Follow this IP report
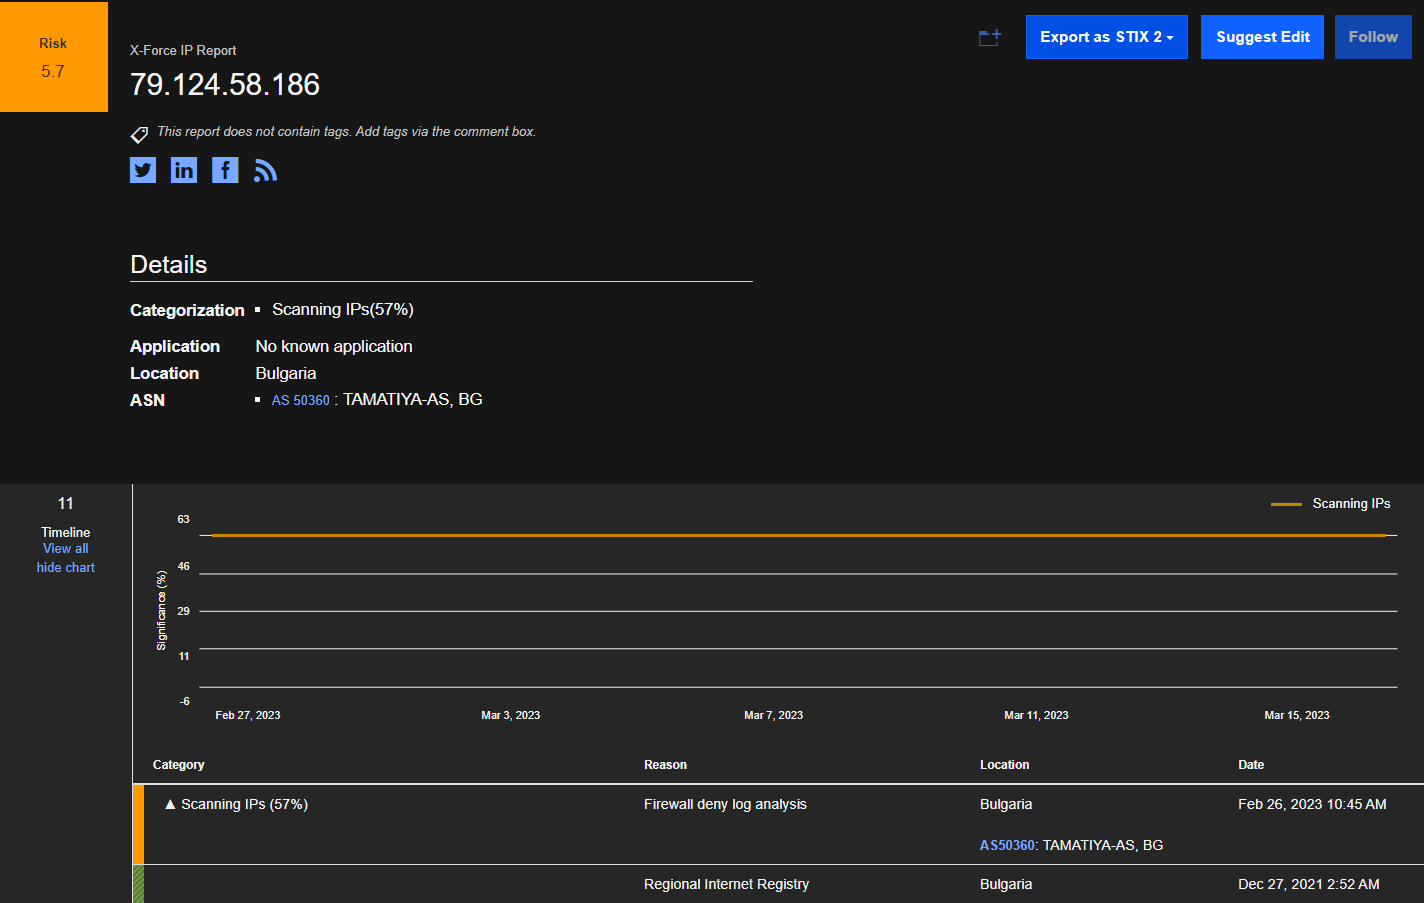 [1373, 37]
